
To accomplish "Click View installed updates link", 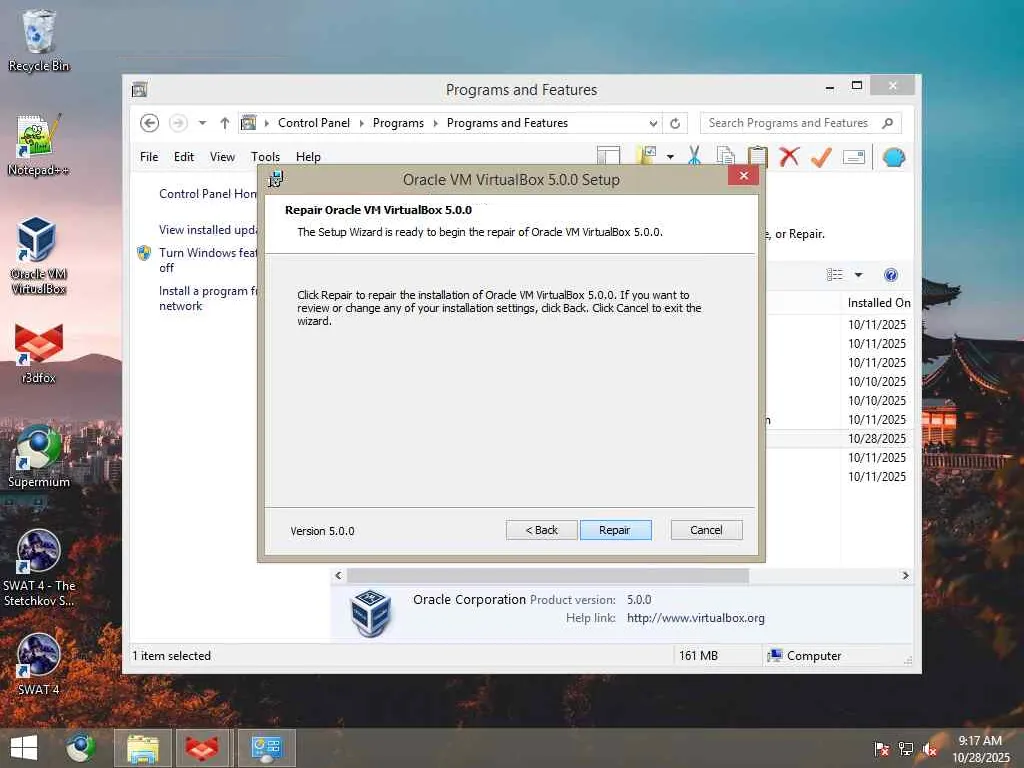I will pos(208,230).
